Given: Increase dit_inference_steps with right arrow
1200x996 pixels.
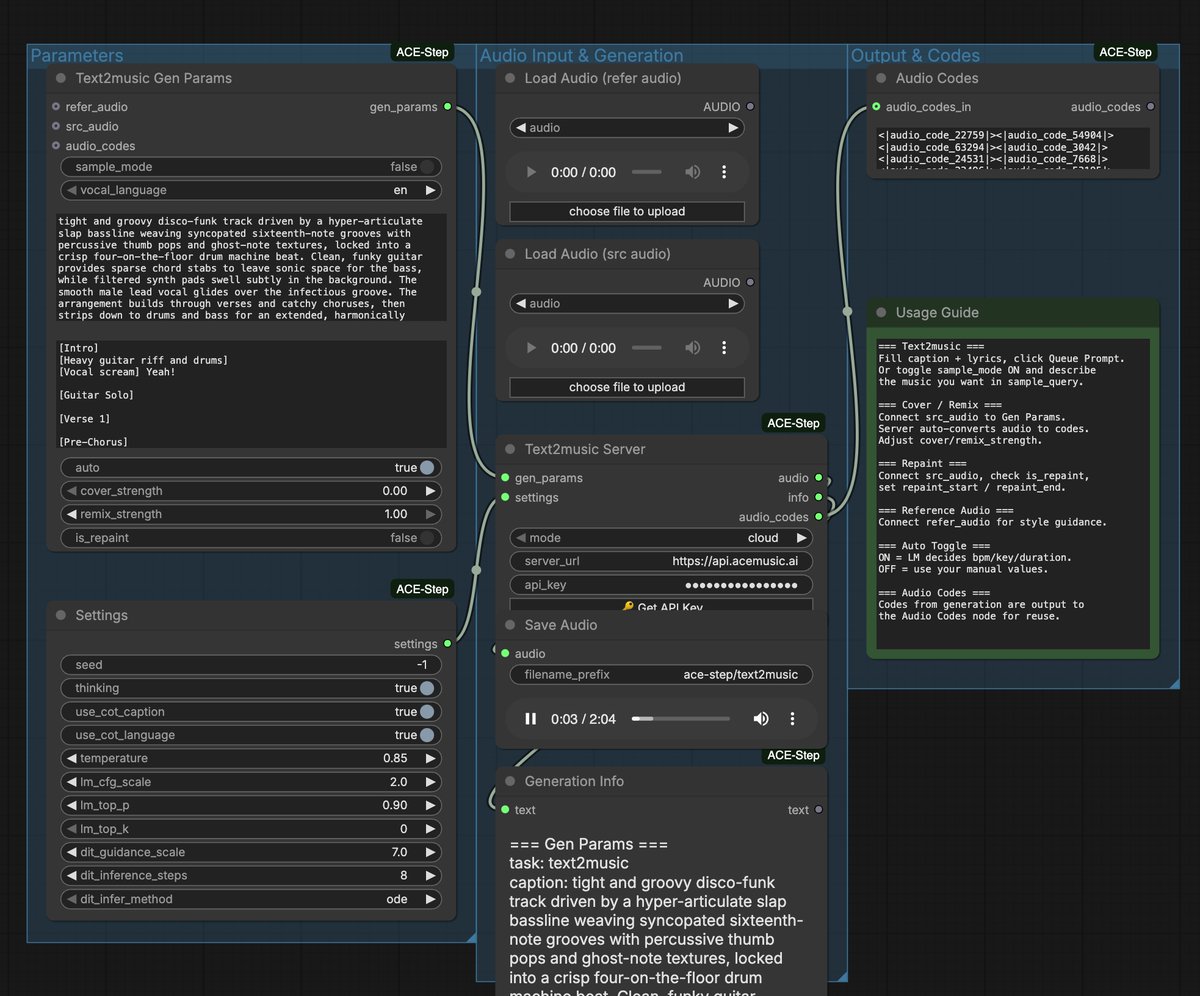Looking at the screenshot, I should [x=431, y=875].
